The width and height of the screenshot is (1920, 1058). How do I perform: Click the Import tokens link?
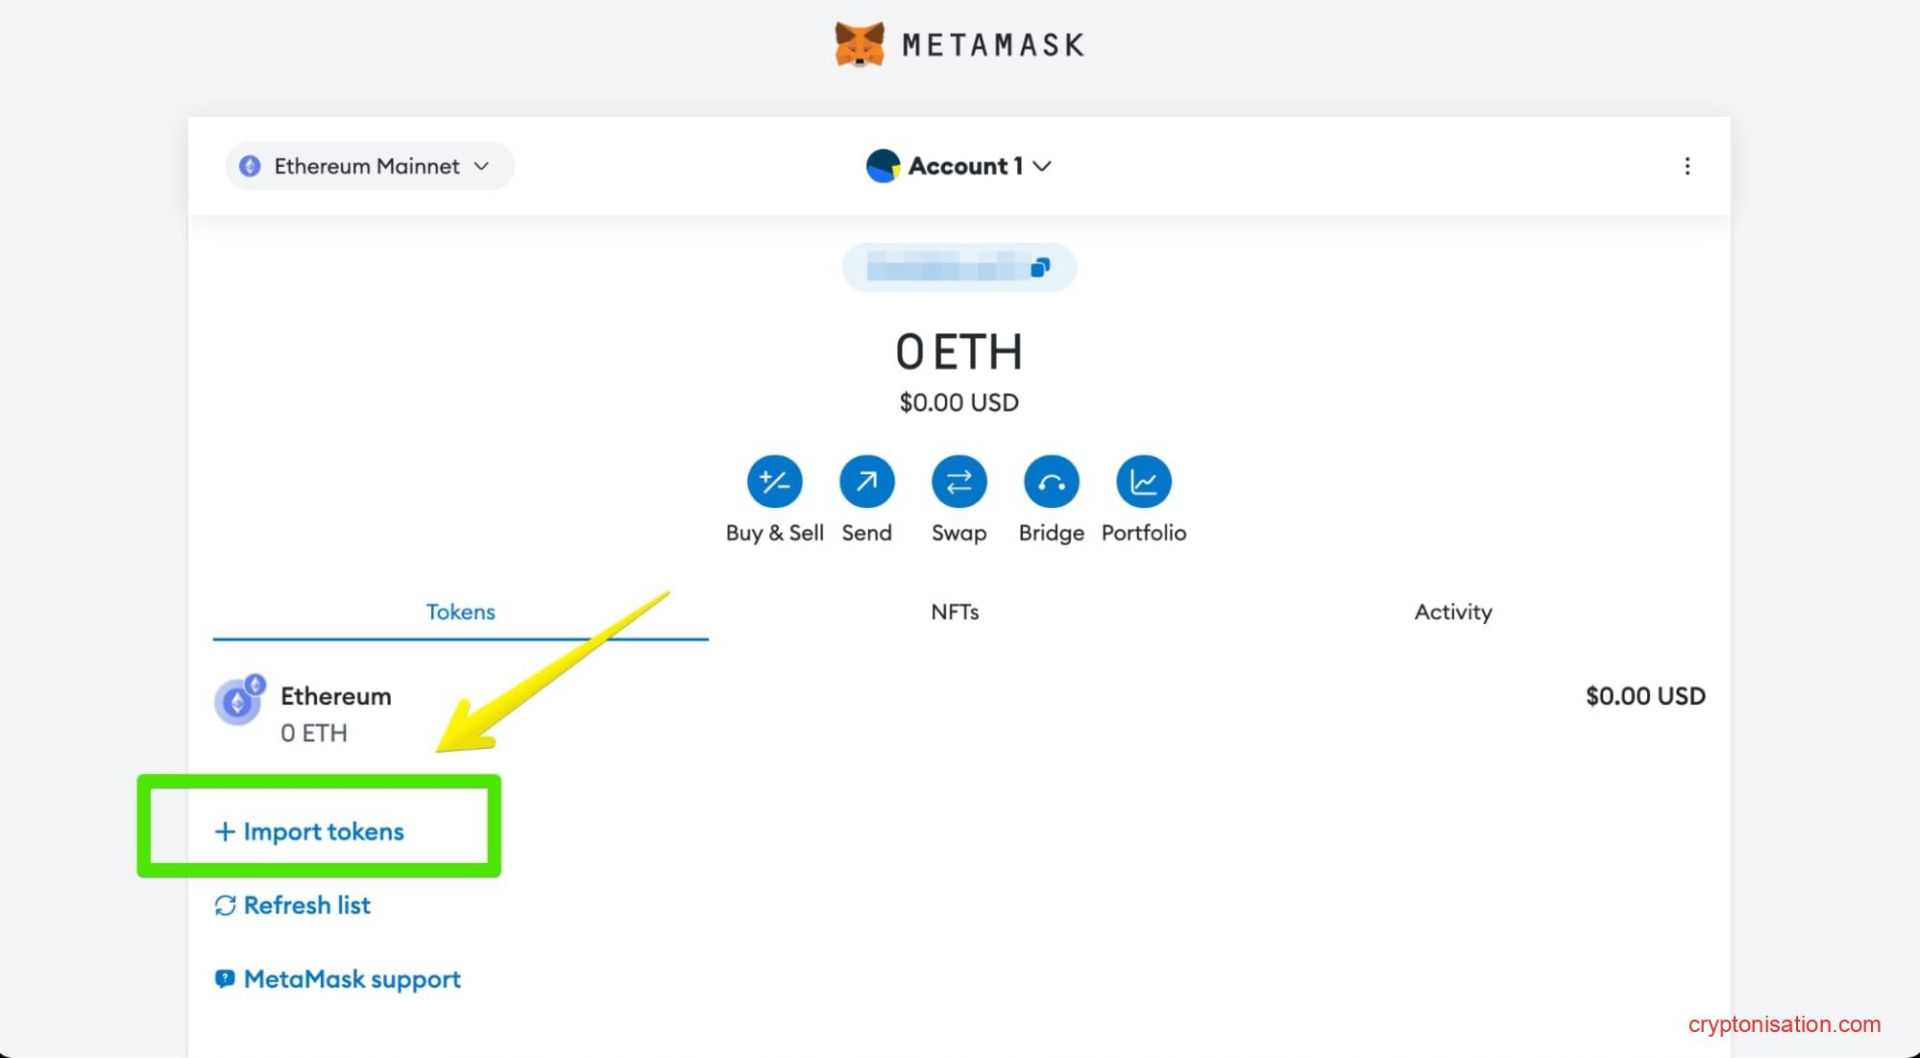310,831
